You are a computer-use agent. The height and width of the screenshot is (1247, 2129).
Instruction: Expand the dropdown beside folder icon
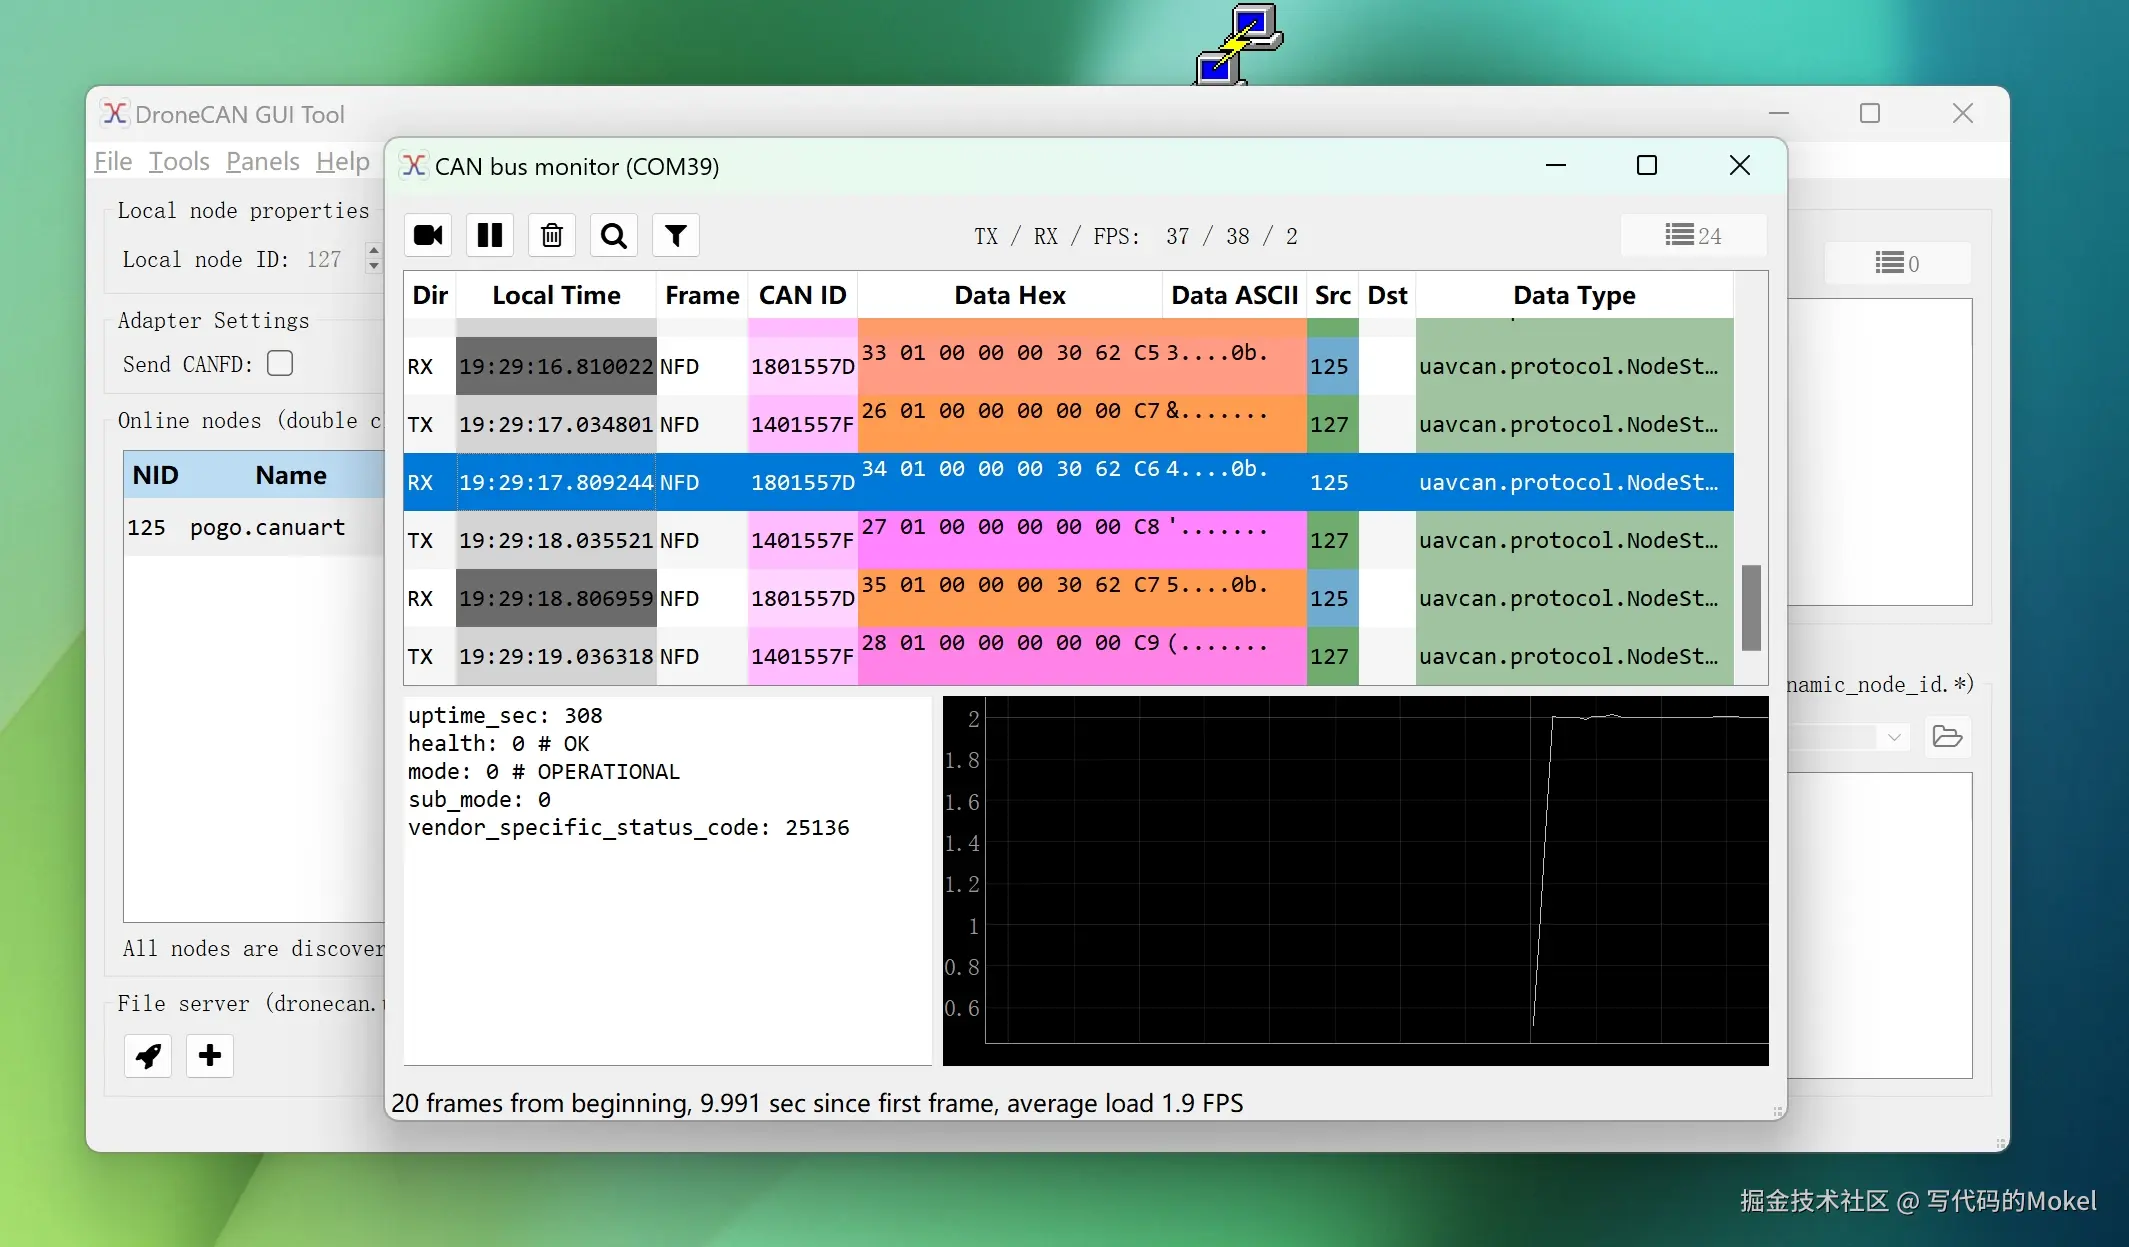(x=1893, y=738)
